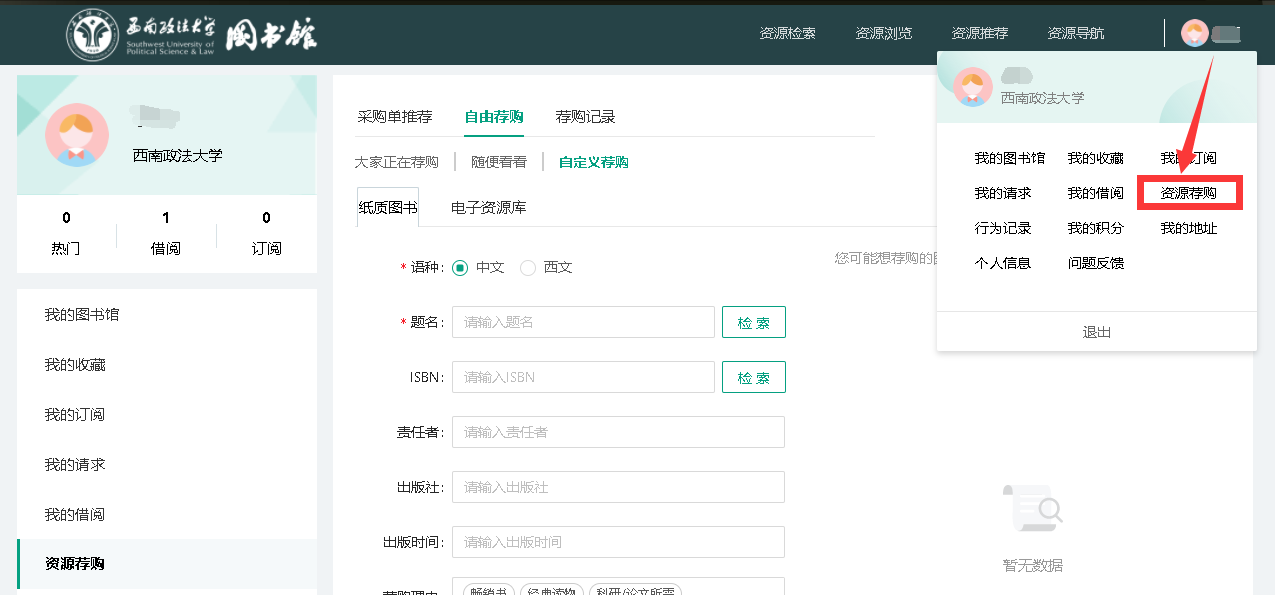Screen dimensions: 1275x595
Task: Click the 出版时间 input field
Action: click(x=617, y=542)
